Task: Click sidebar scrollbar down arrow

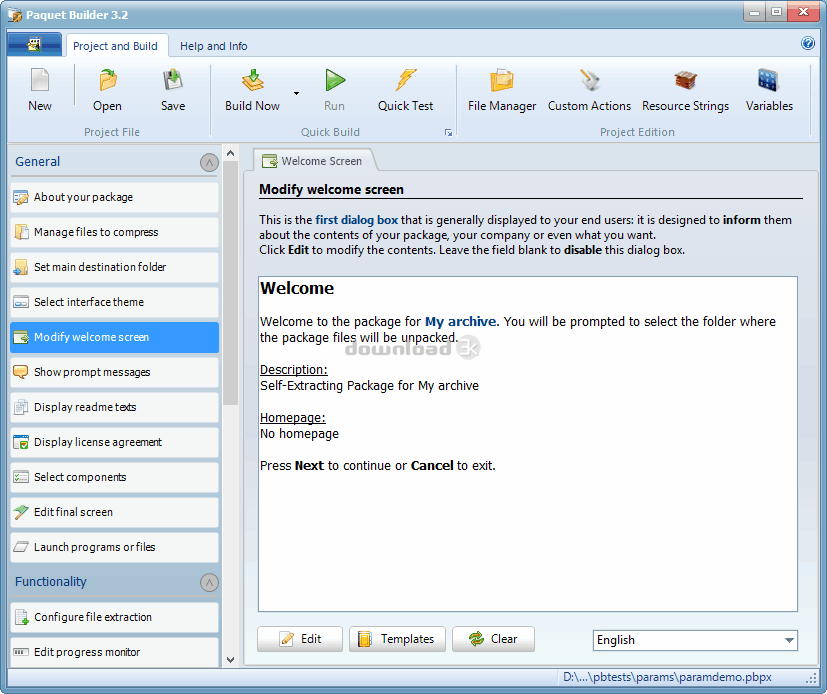Action: pyautogui.click(x=230, y=660)
